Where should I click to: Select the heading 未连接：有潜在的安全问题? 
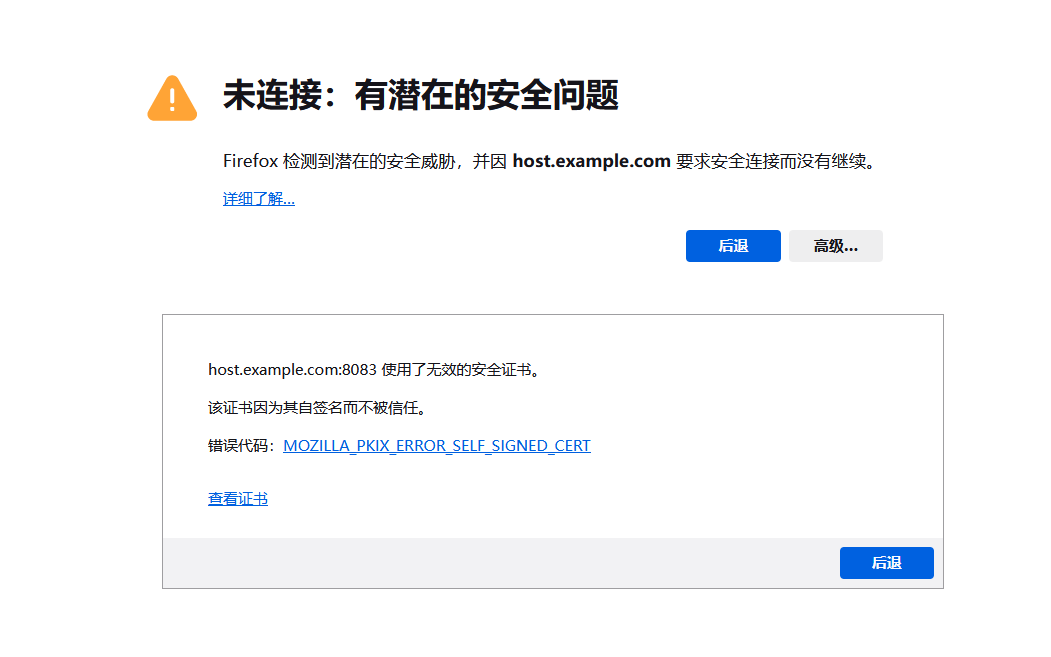[x=420, y=95]
